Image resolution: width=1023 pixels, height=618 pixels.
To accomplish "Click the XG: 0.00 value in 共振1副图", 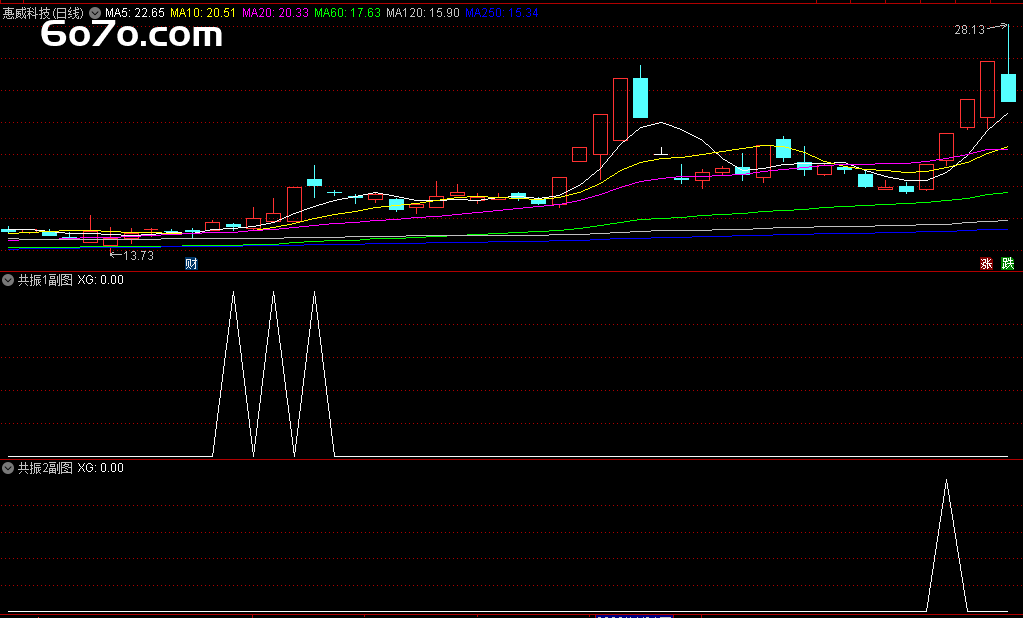I will [x=101, y=281].
